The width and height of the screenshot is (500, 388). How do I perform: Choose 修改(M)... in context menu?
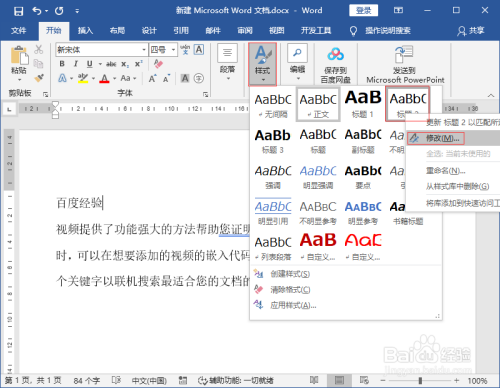click(x=435, y=138)
